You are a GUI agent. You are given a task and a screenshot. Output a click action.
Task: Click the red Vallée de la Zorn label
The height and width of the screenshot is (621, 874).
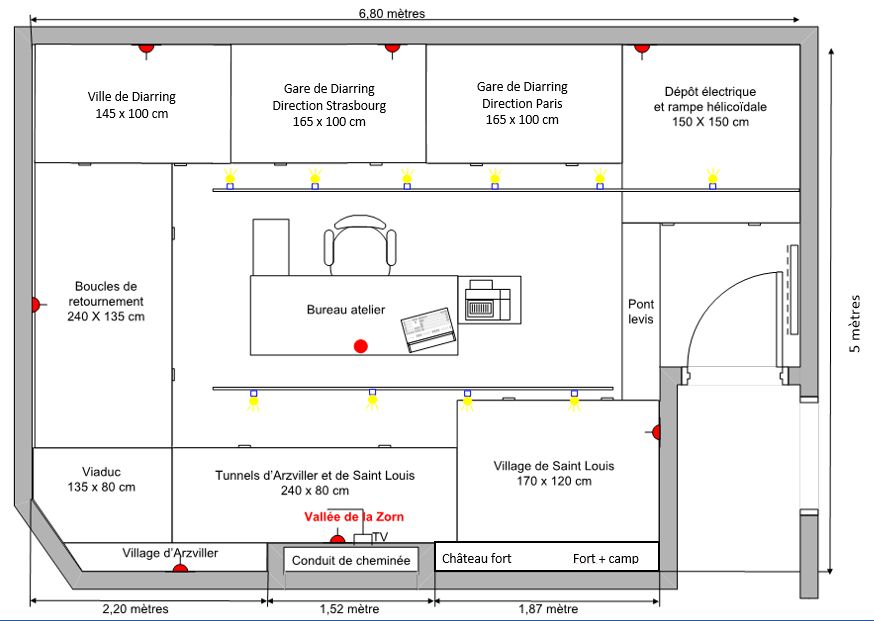pos(356,517)
